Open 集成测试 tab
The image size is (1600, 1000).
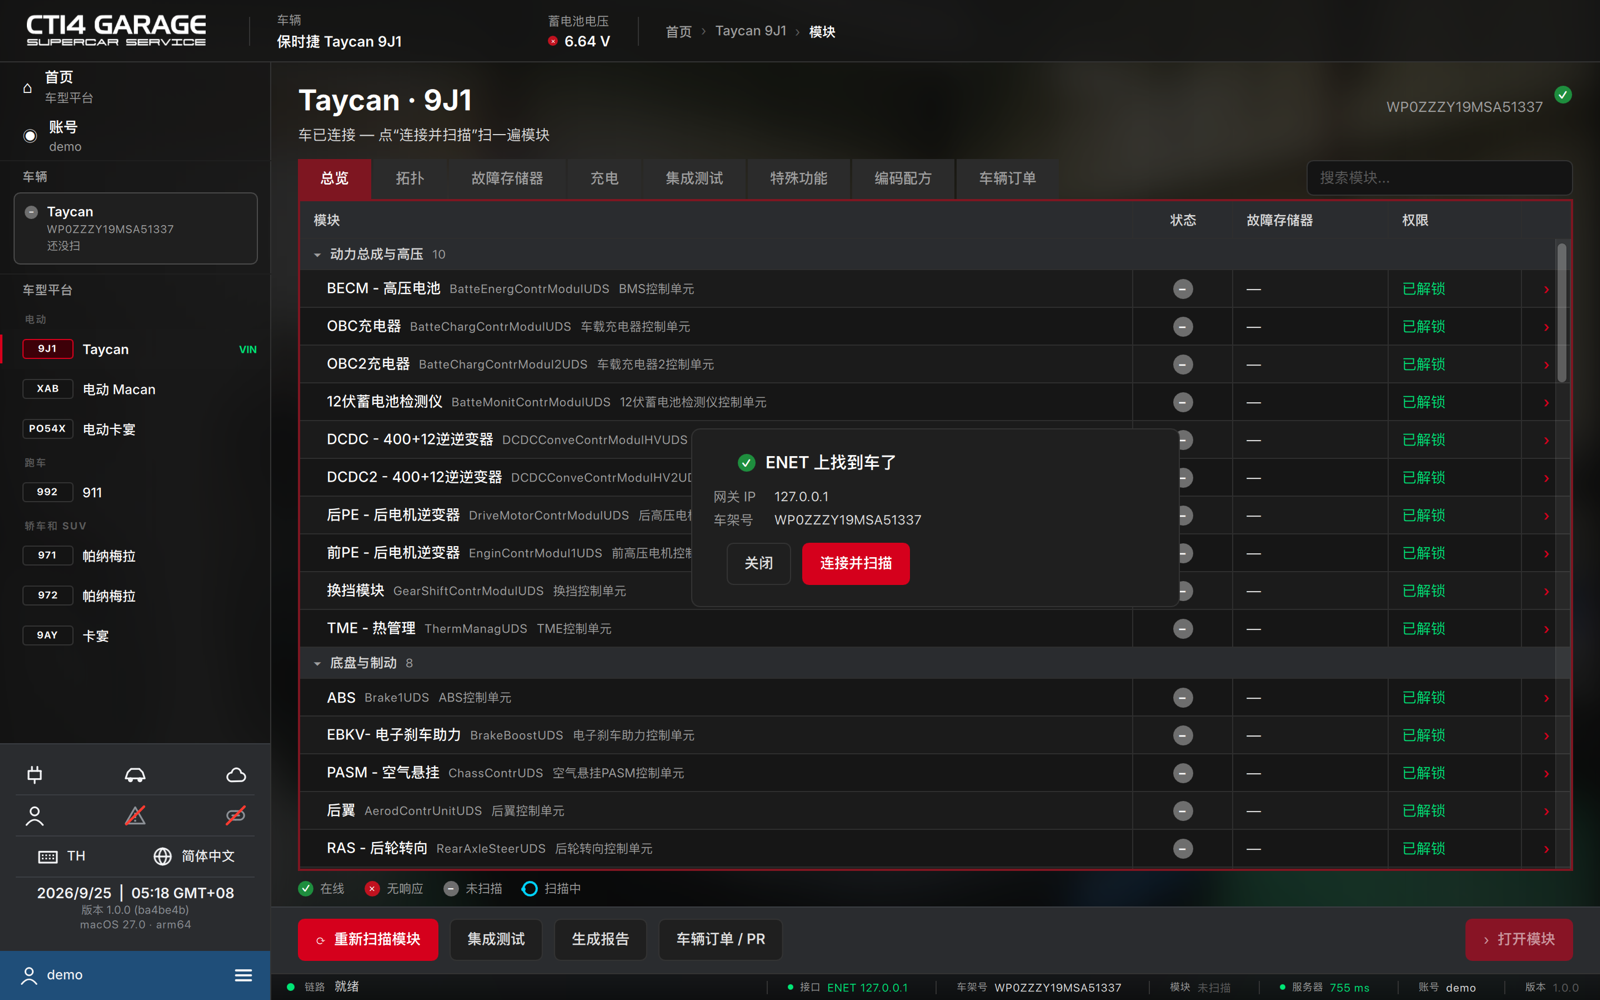[694, 178]
